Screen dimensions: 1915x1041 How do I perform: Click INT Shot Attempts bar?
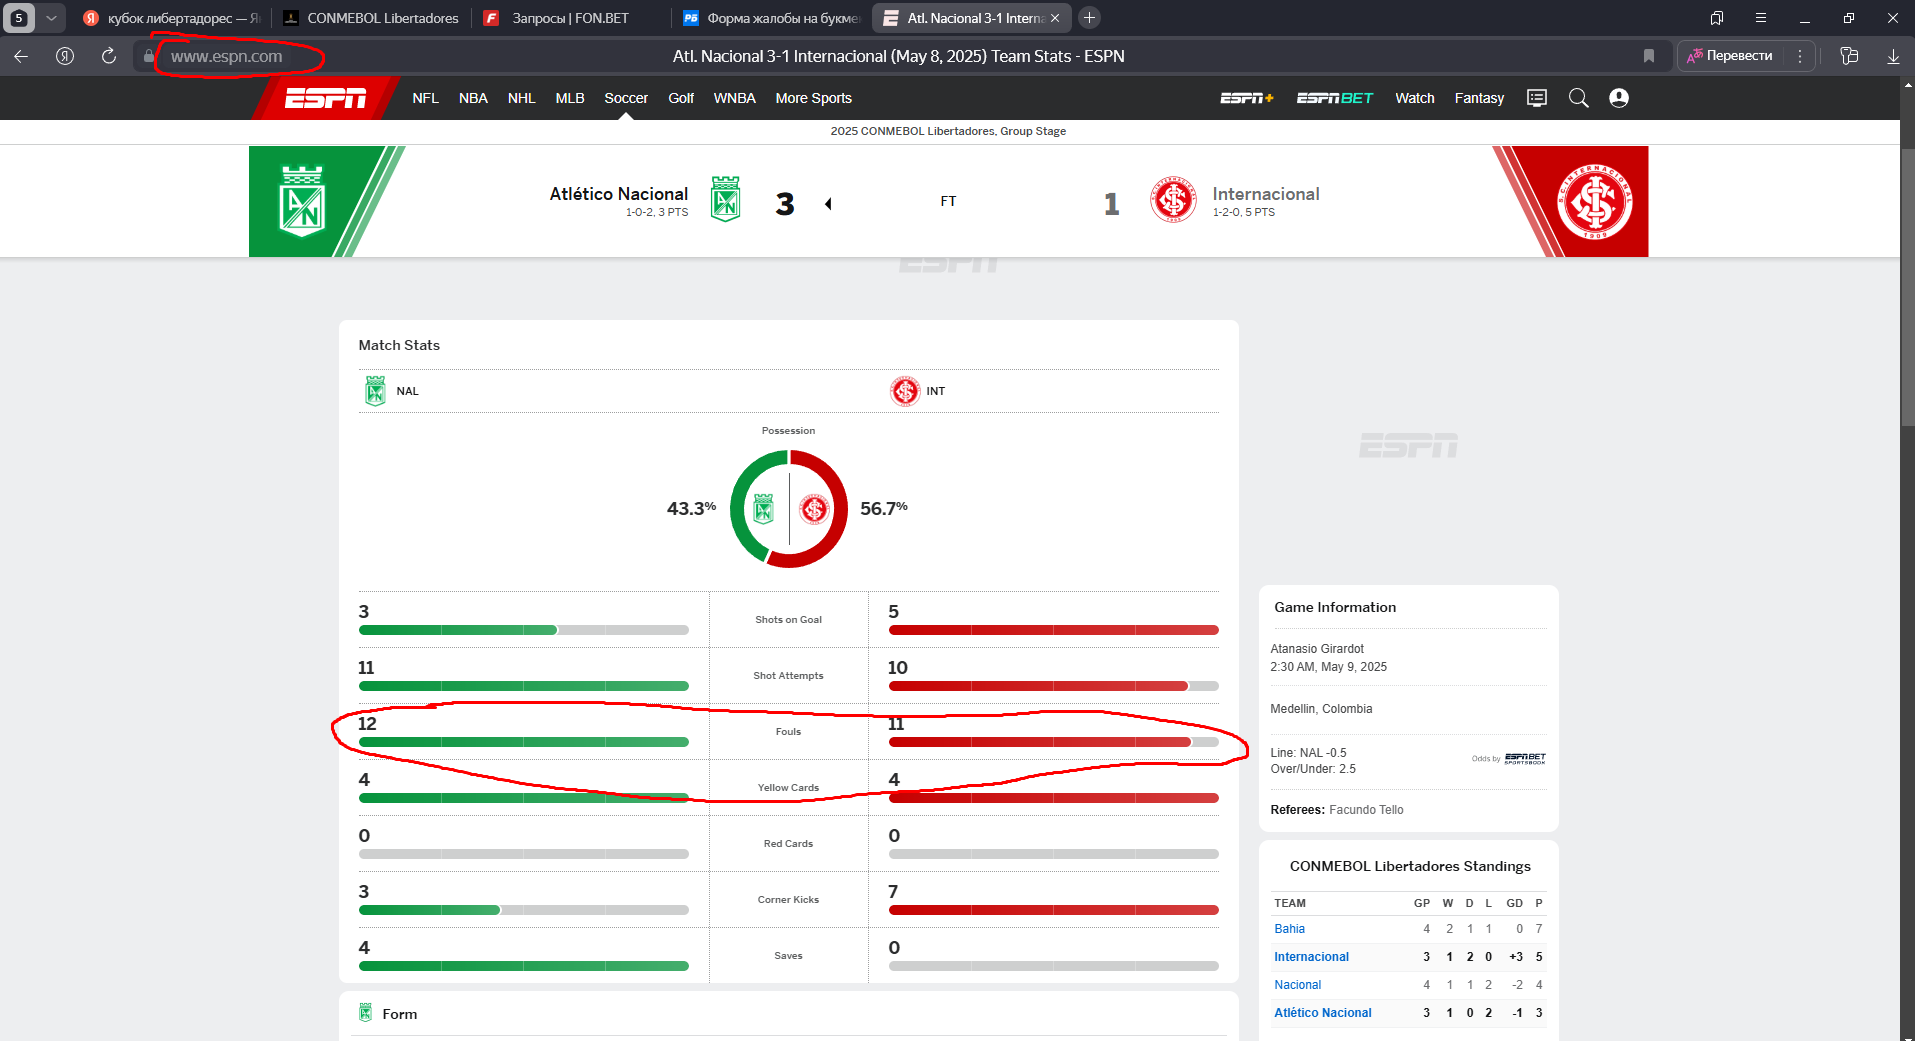[x=1054, y=686]
